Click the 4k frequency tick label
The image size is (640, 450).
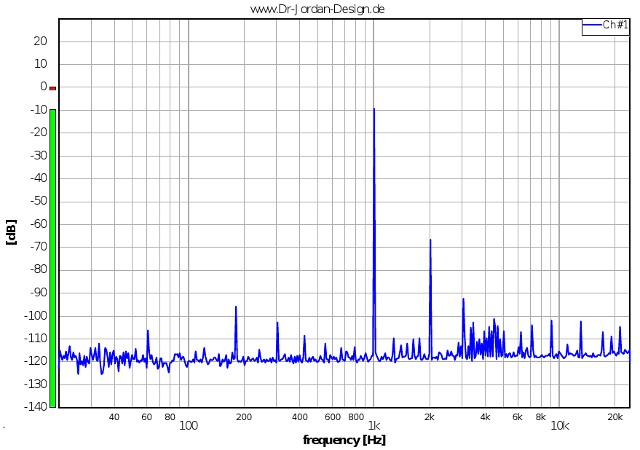[485, 417]
